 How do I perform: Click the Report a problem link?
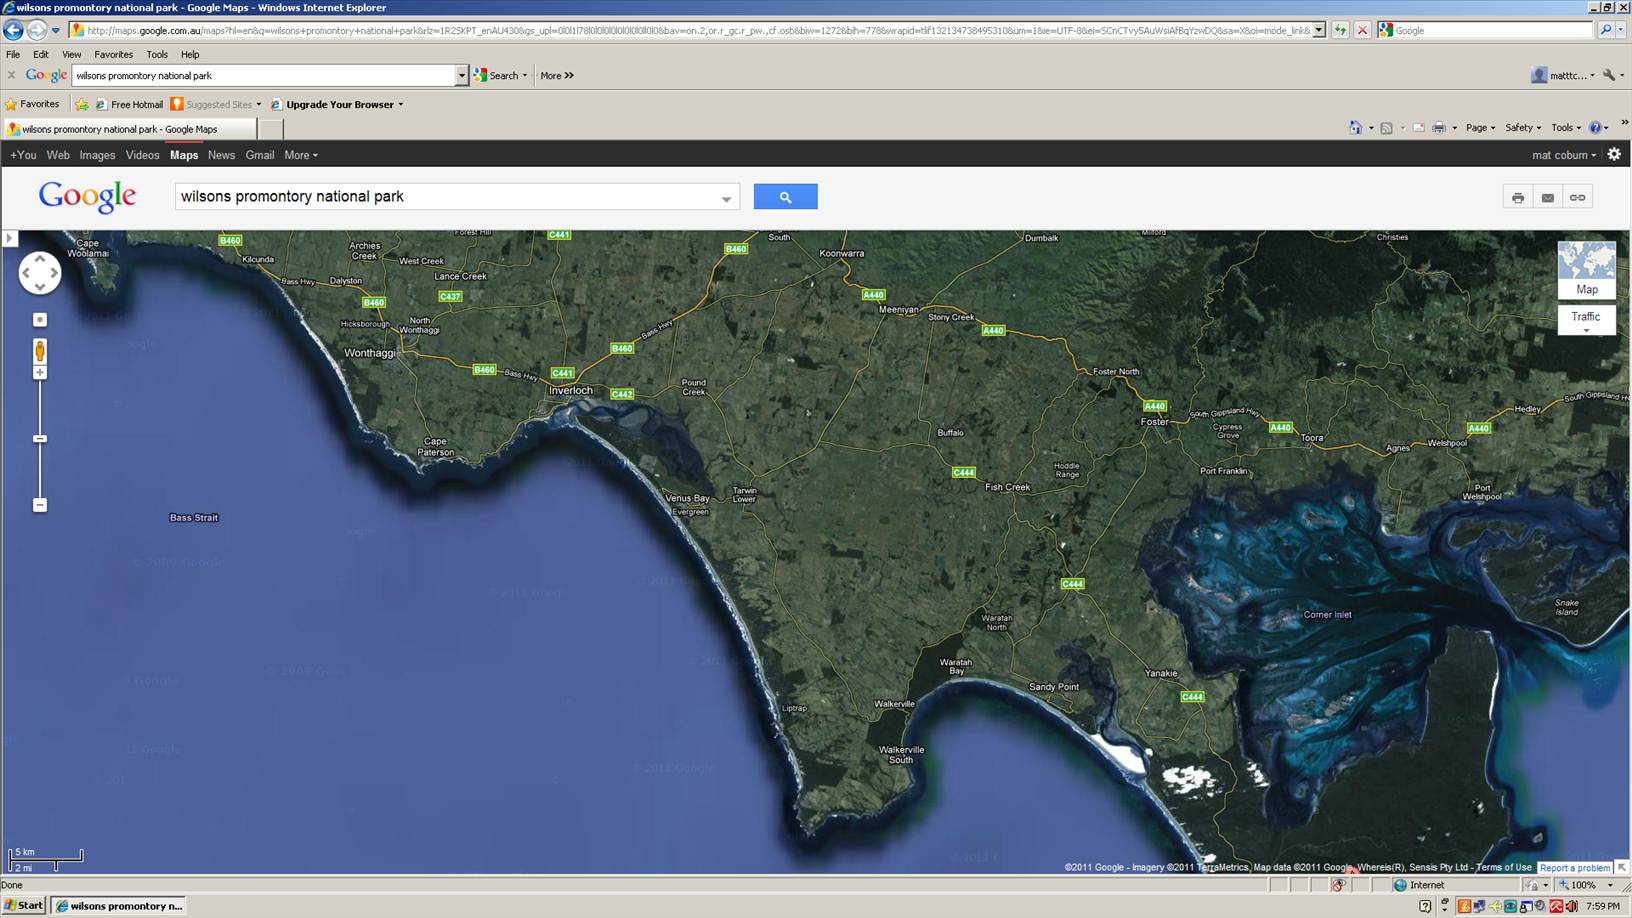(1575, 868)
